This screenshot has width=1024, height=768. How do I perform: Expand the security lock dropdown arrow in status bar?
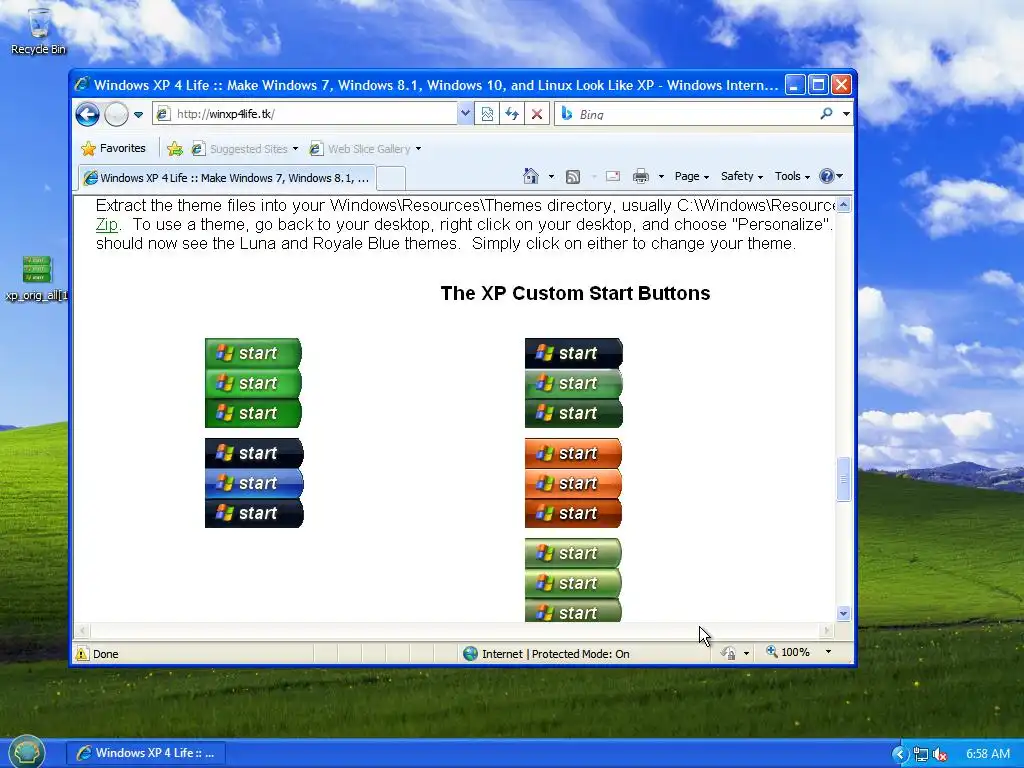pyautogui.click(x=746, y=653)
